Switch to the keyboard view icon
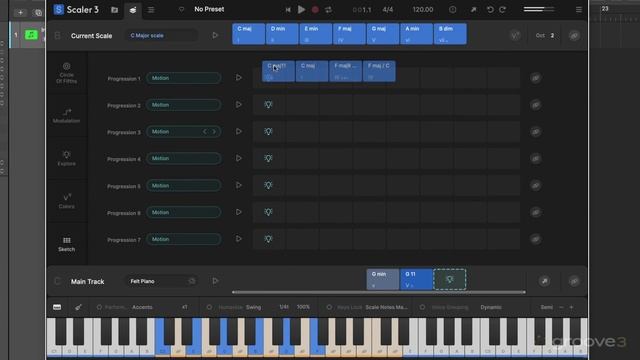 (57, 307)
